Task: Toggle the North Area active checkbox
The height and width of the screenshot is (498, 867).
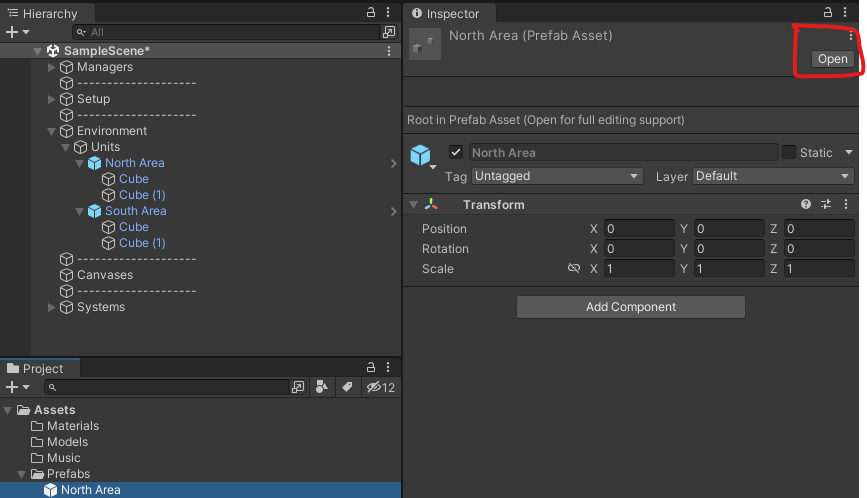Action: 456,153
